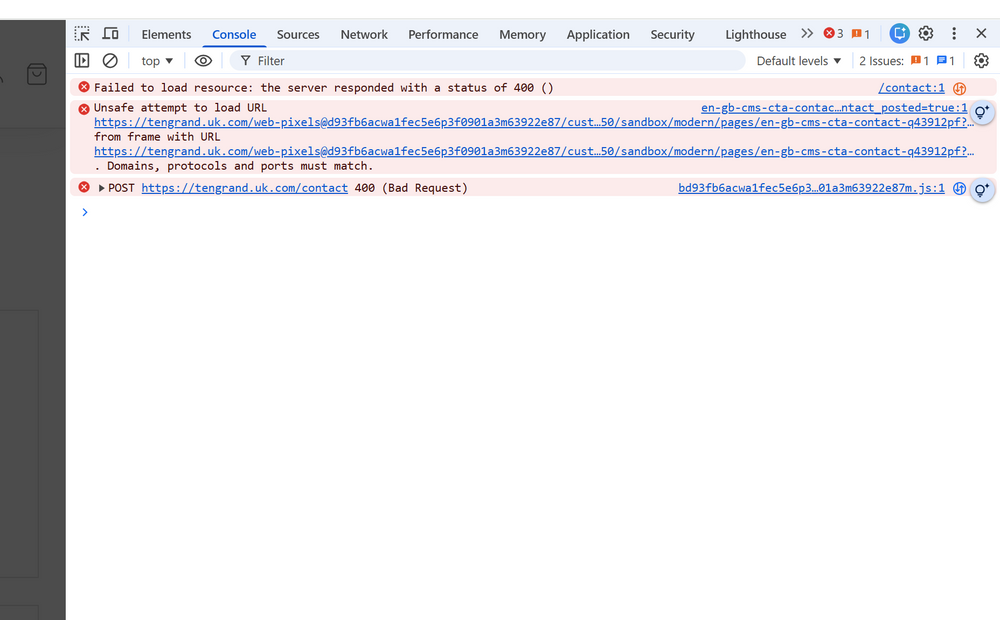Image resolution: width=1000 pixels, height=620 pixels.
Task: Click error icon on Unsafe attempt message
Action: coord(84,109)
